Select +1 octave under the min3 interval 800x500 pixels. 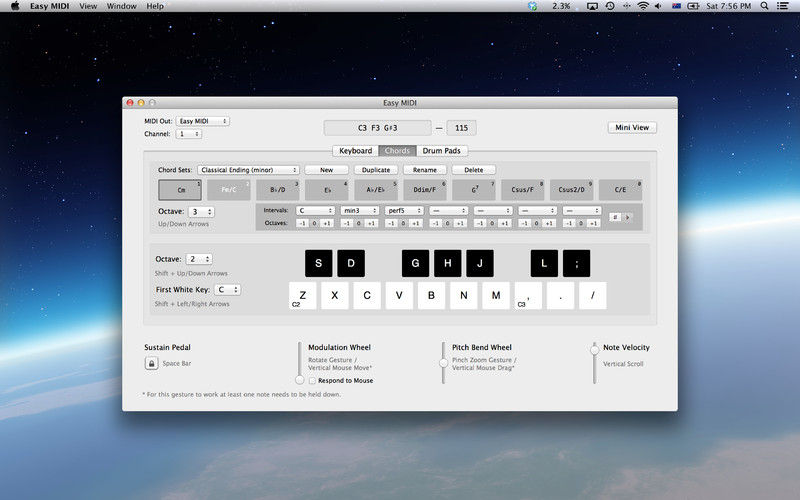[371, 223]
